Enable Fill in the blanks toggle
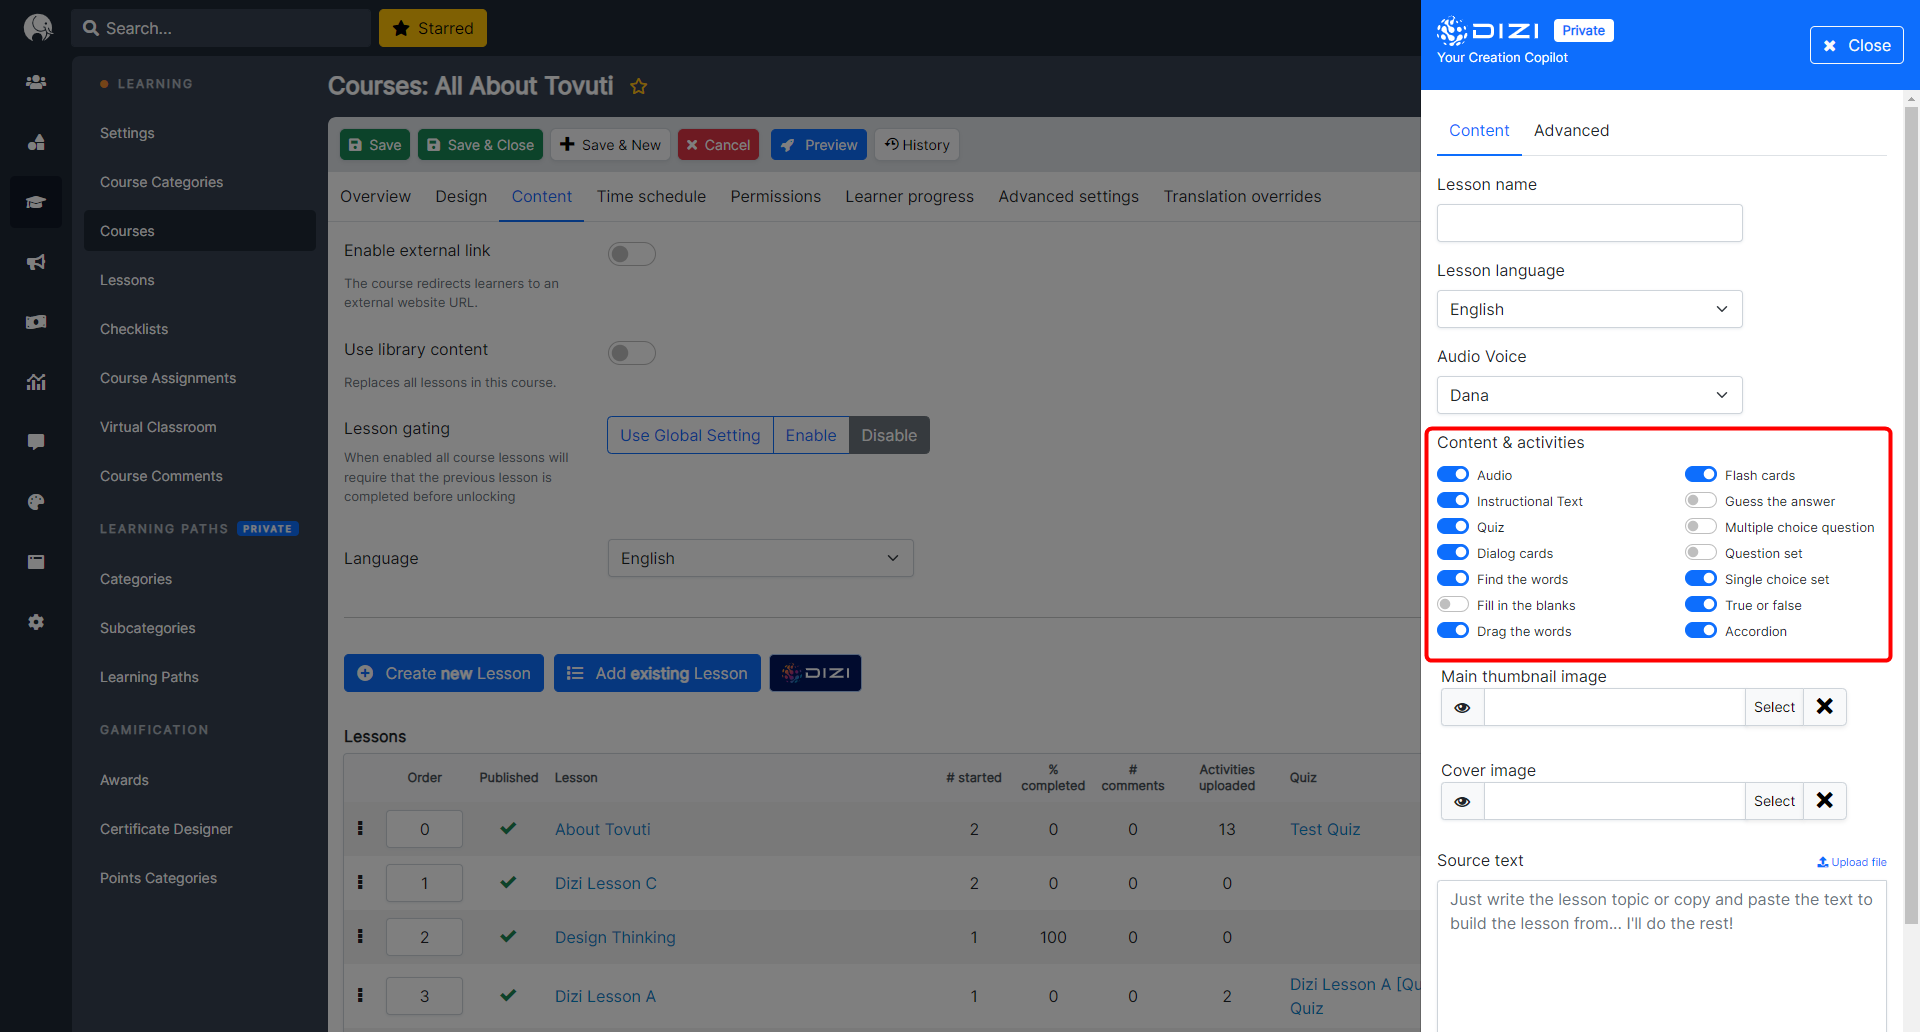Viewport: 1920px width, 1032px height. 1453,605
